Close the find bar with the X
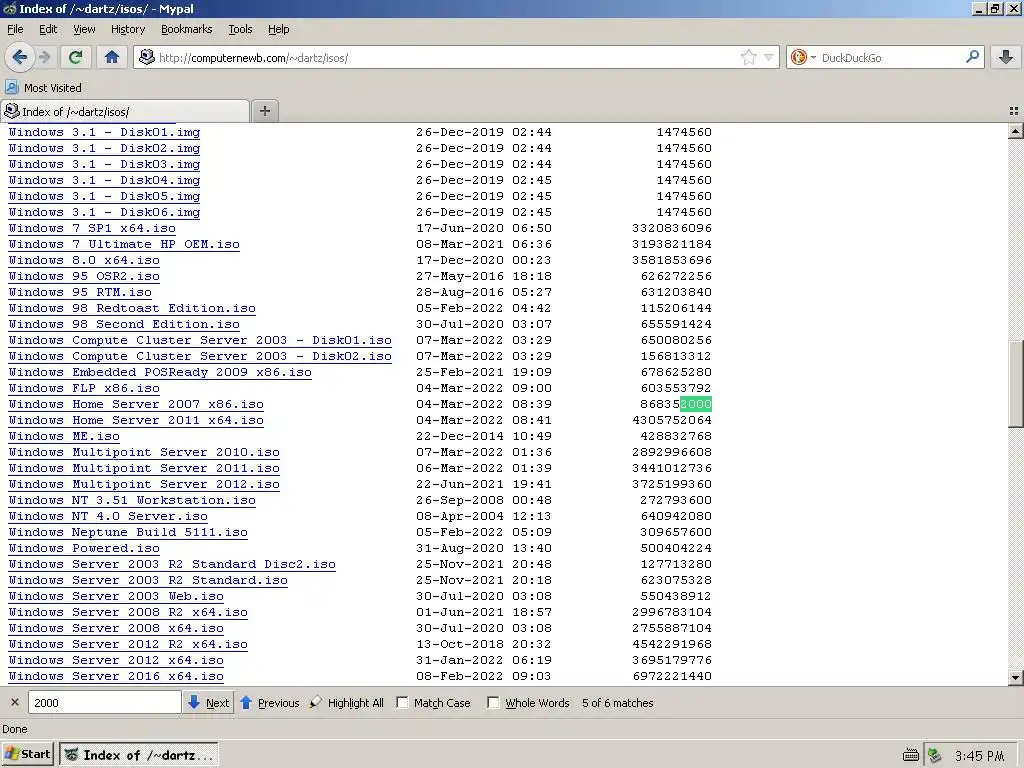This screenshot has width=1024, height=768. 14,703
